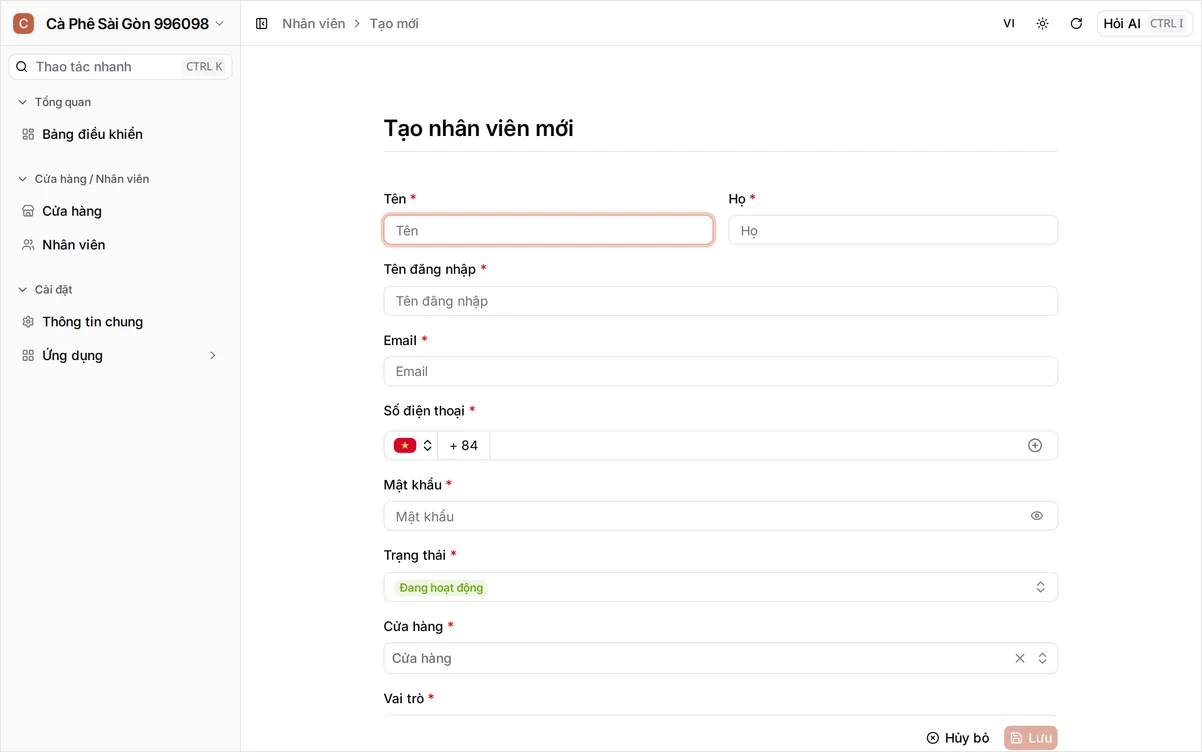Click Hủy bỏ to cancel

(x=958, y=738)
